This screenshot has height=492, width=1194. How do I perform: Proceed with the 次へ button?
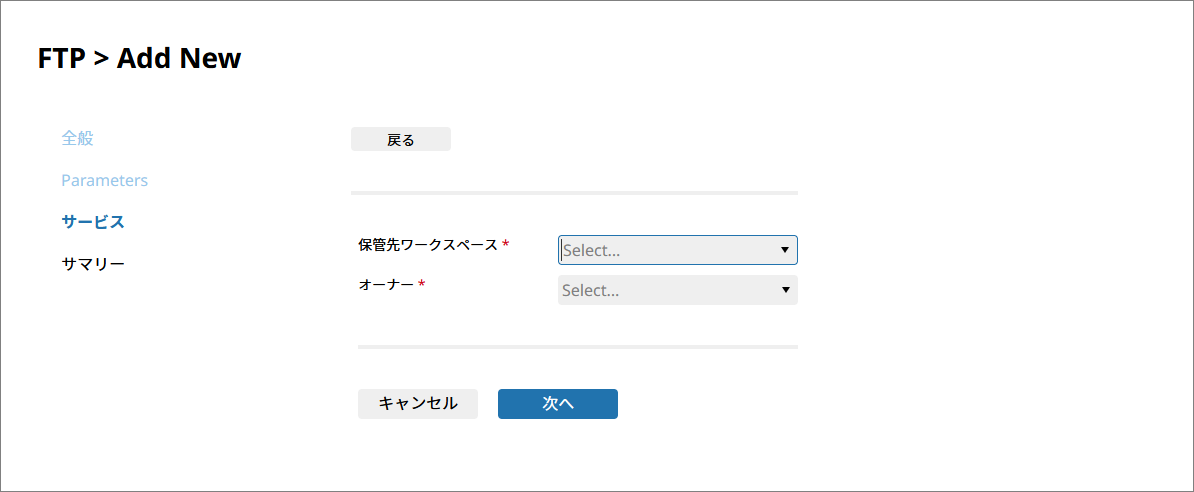coord(557,404)
